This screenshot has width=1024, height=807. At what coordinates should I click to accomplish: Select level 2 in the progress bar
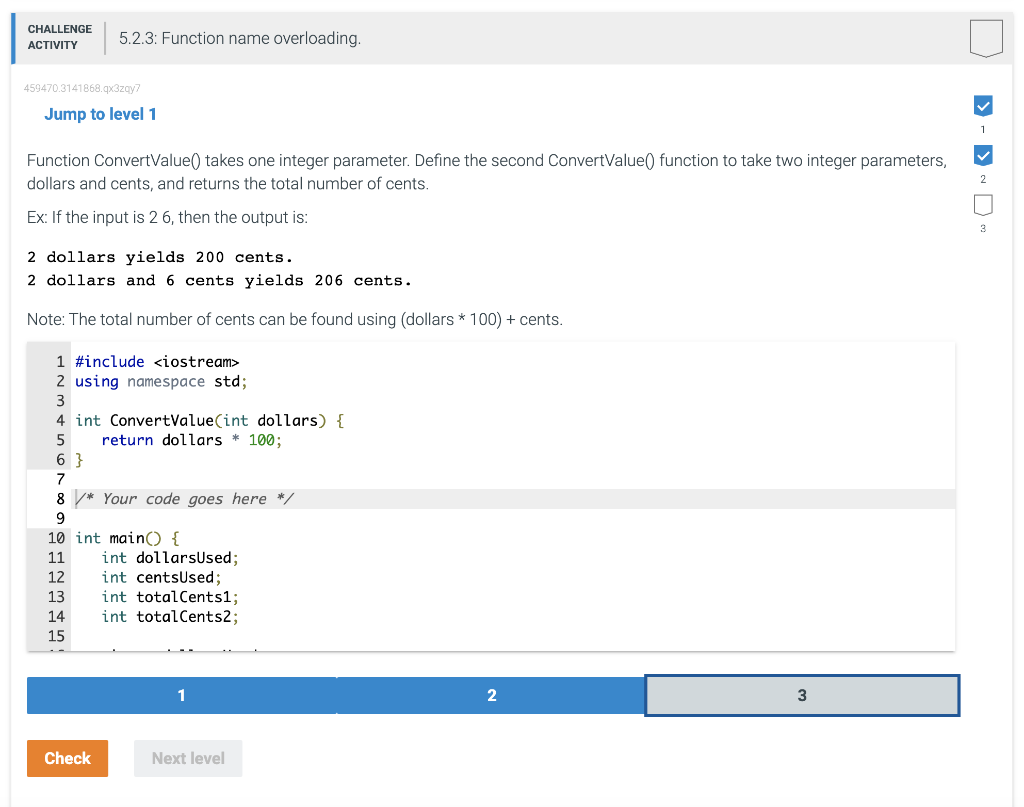click(492, 695)
